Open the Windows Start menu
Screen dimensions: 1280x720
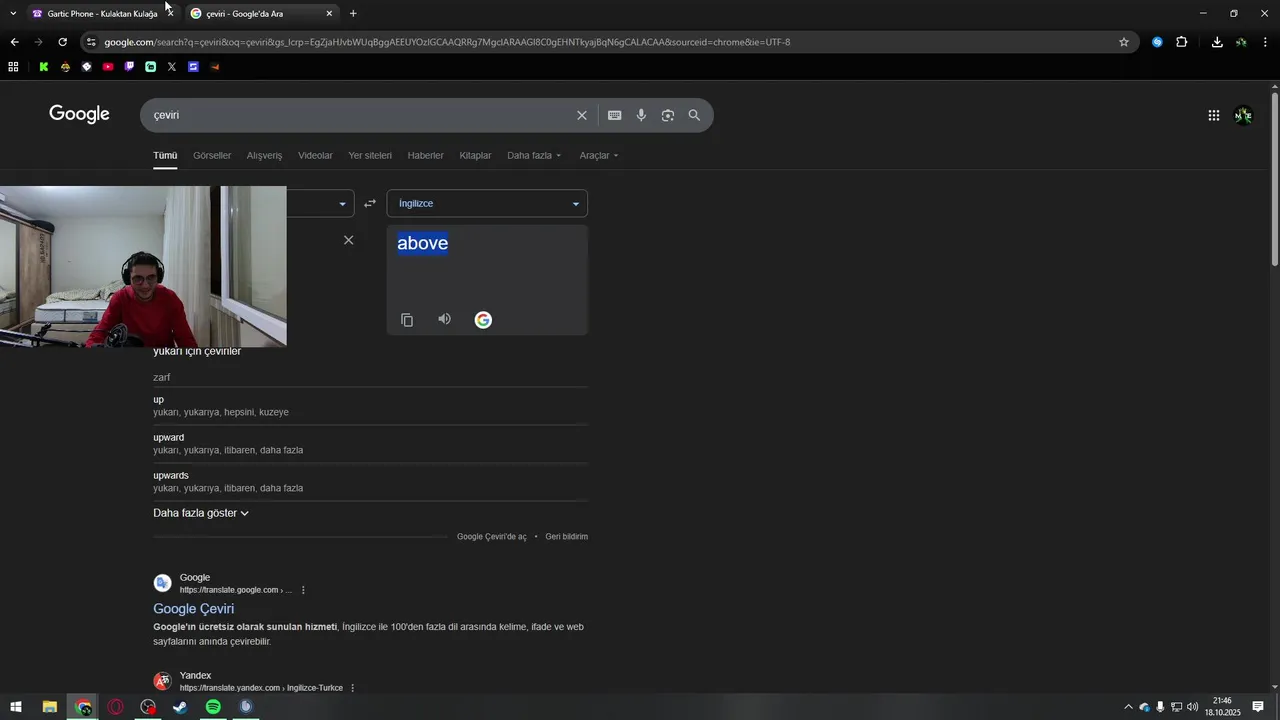[x=15, y=707]
